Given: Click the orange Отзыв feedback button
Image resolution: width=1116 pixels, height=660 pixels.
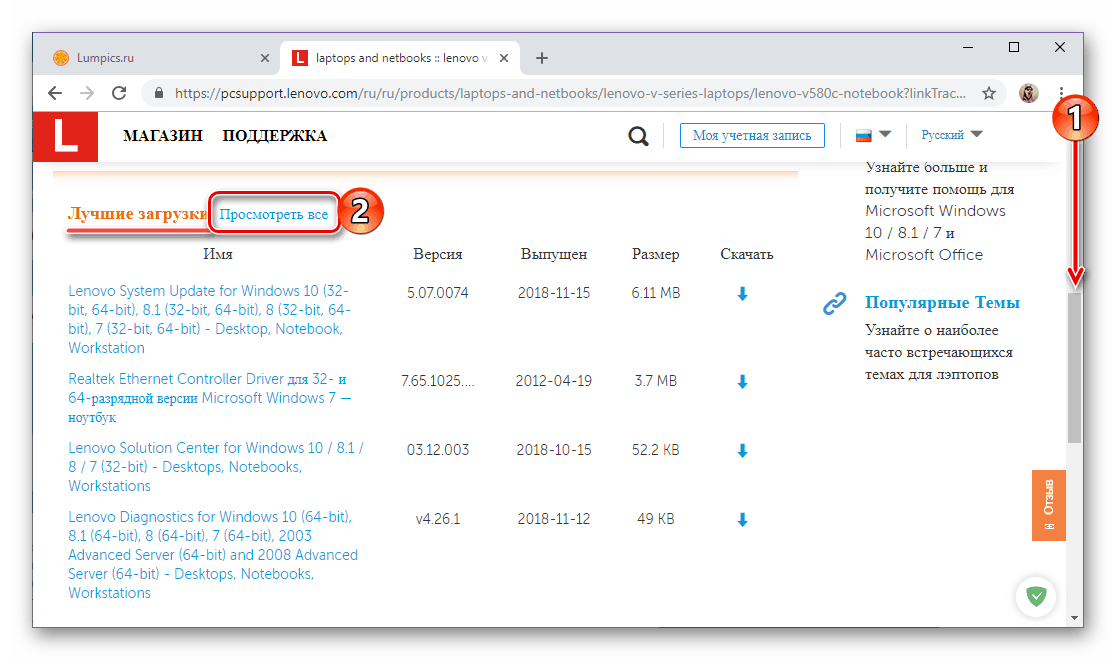Looking at the screenshot, I should coord(1048,505).
